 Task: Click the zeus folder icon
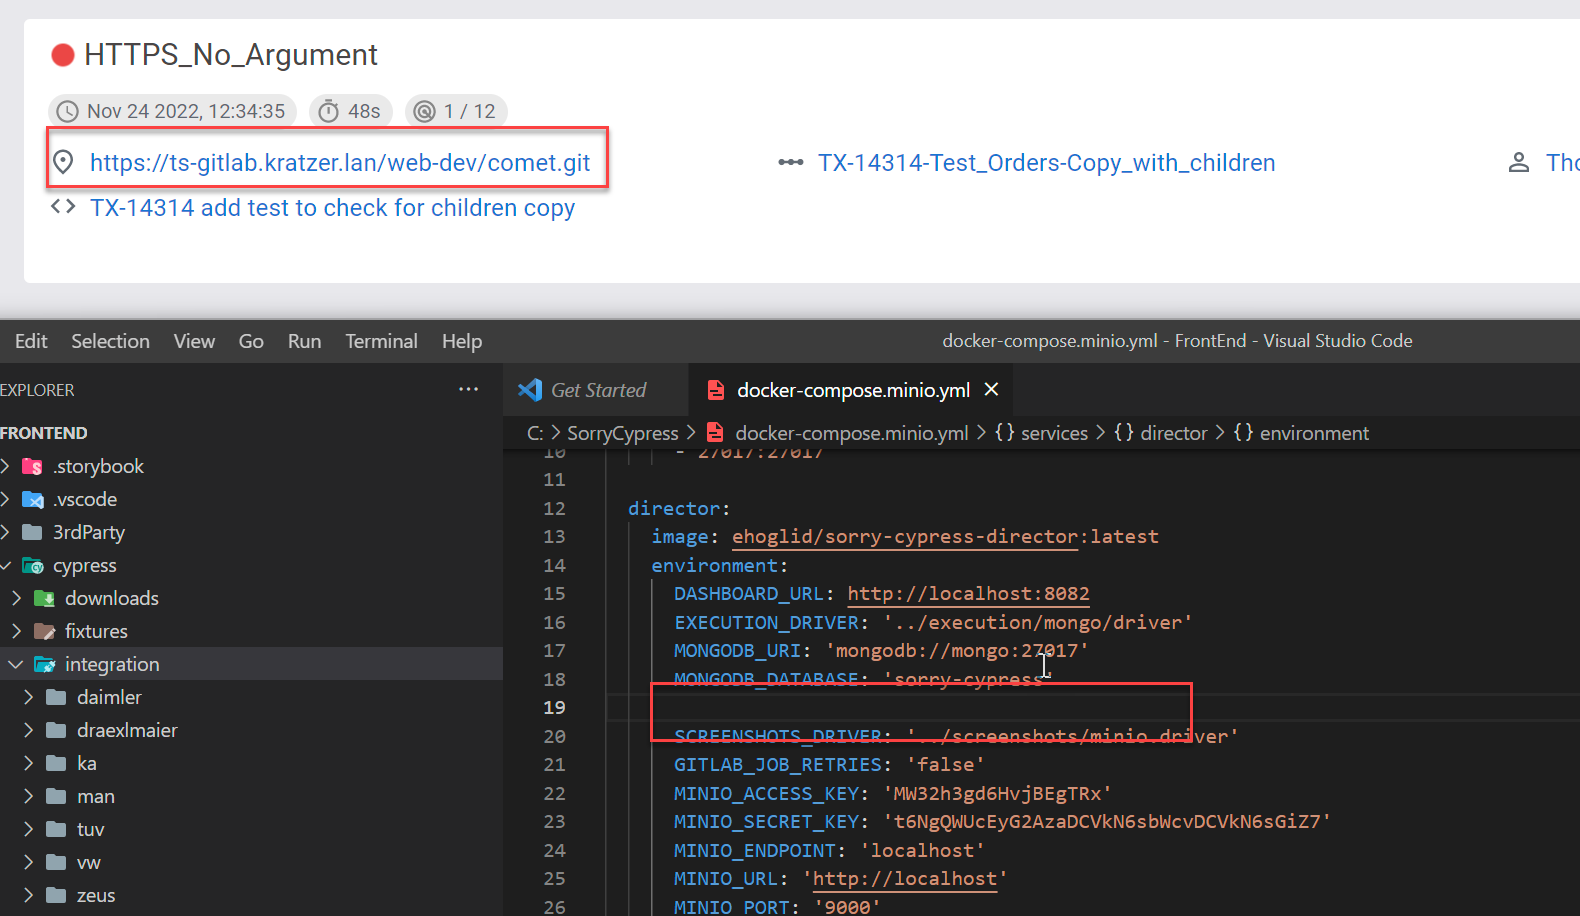pyautogui.click(x=56, y=895)
